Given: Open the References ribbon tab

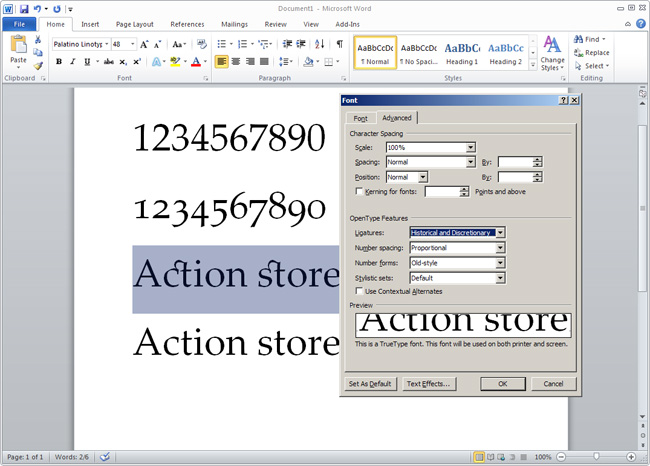Looking at the screenshot, I should [x=187, y=24].
